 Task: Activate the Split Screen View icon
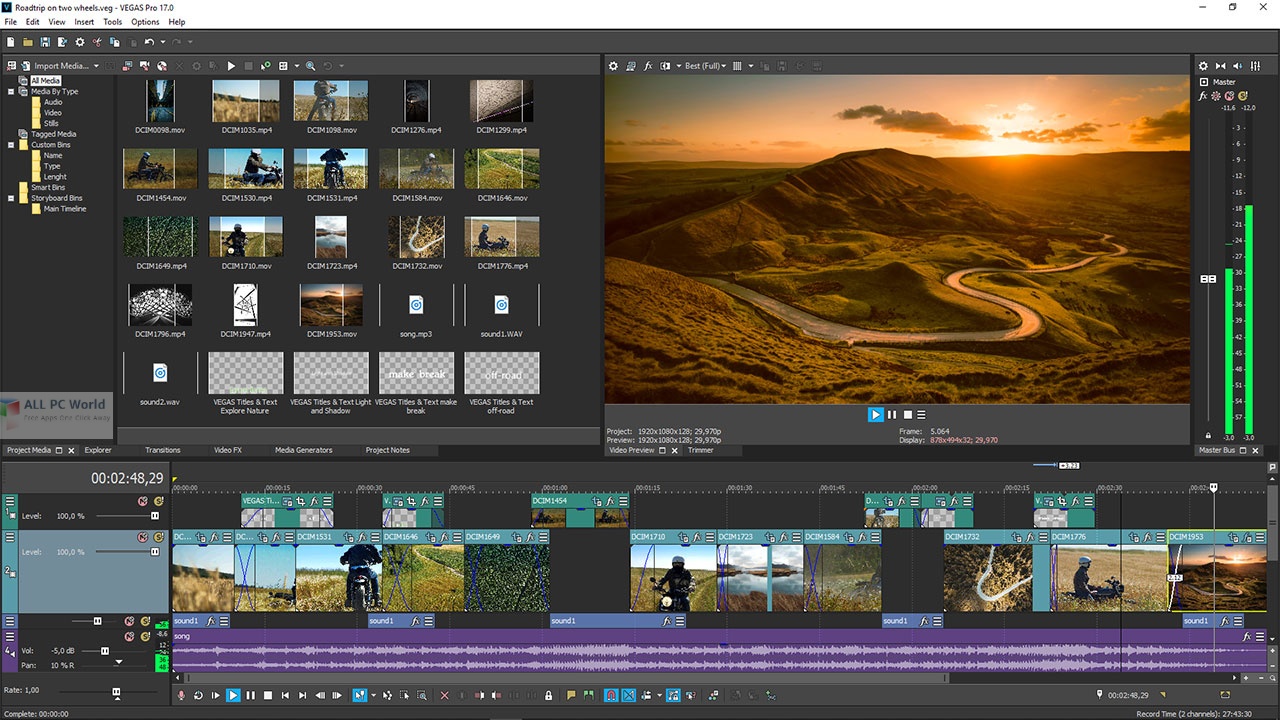click(x=667, y=65)
